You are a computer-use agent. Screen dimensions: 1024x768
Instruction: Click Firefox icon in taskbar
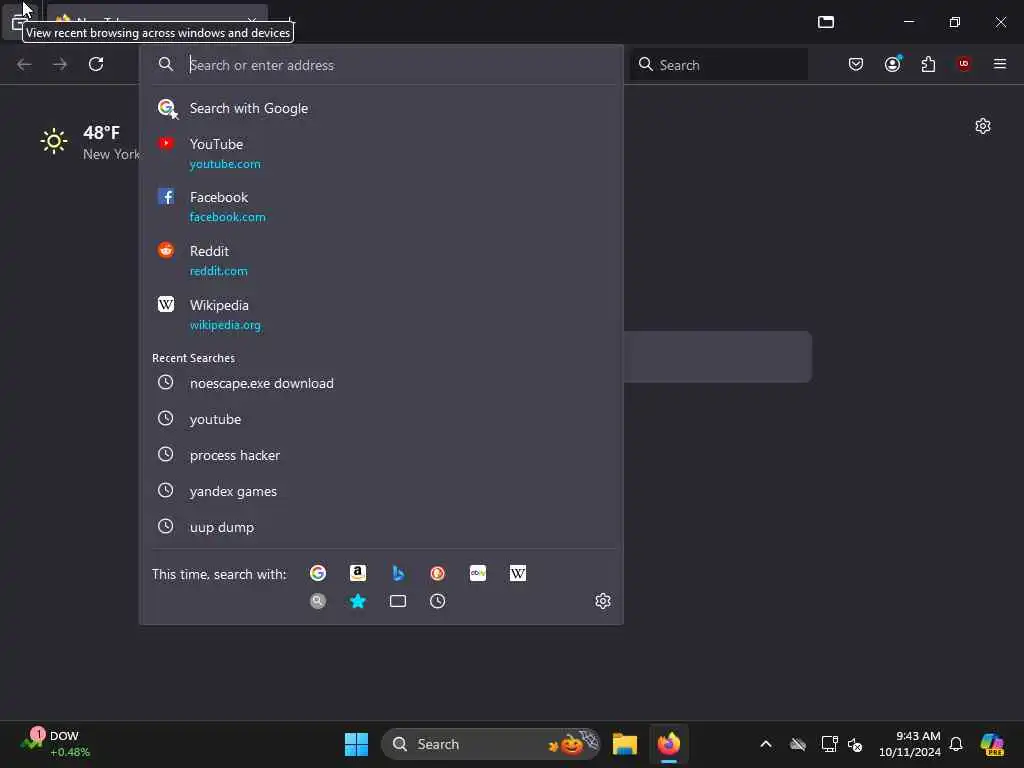point(669,744)
